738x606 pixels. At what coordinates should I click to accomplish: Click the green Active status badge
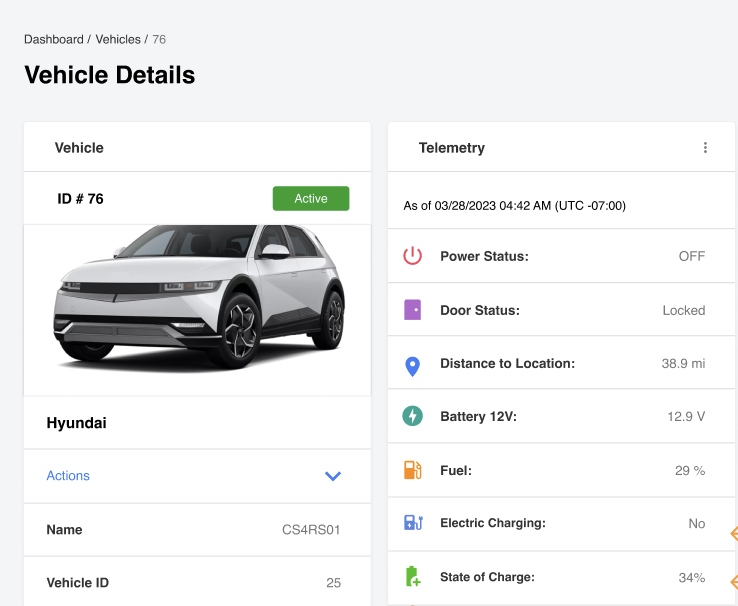(311, 199)
